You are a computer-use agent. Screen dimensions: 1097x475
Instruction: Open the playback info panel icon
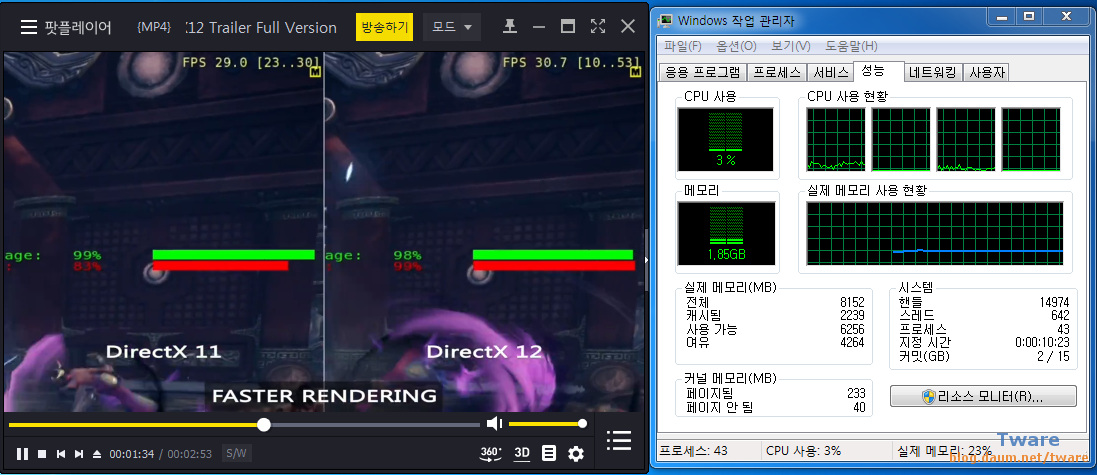click(x=549, y=453)
